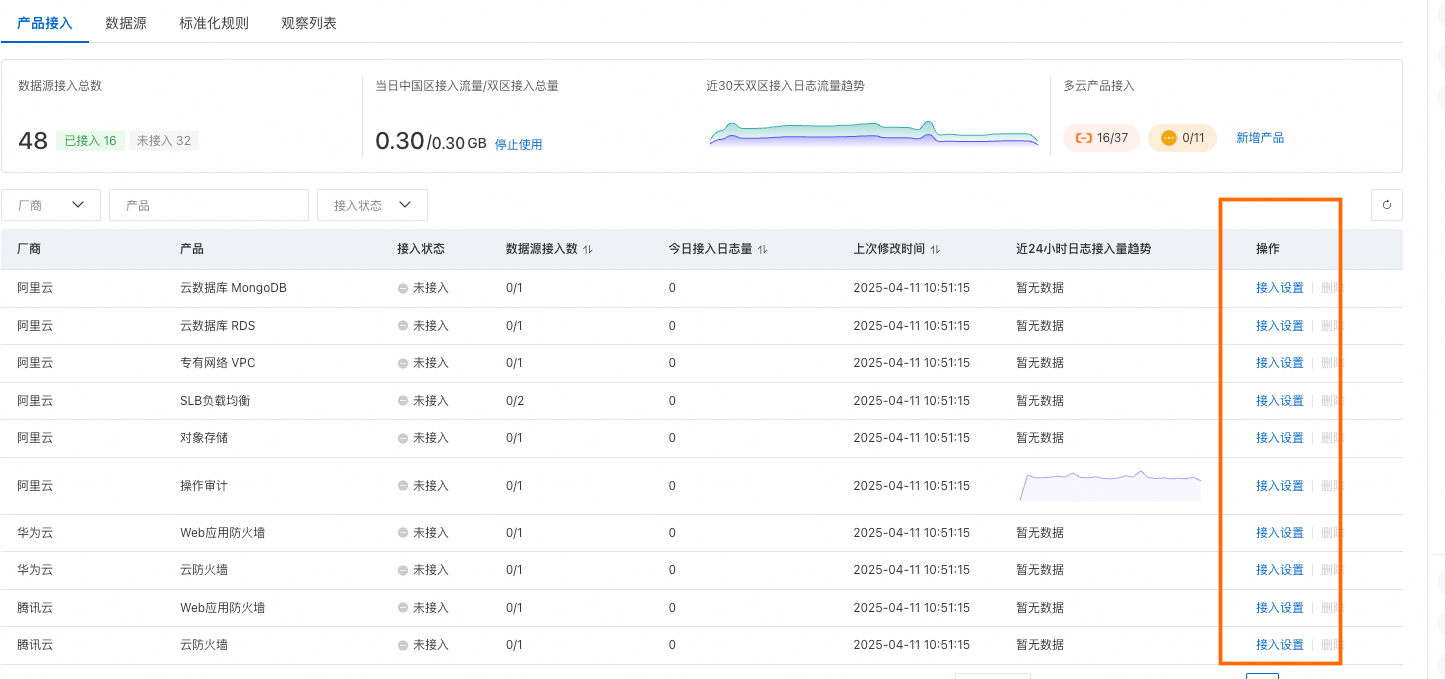This screenshot has width=1445, height=679.
Task: Sort by 今日接入日志量 column icon
Action: (763, 249)
